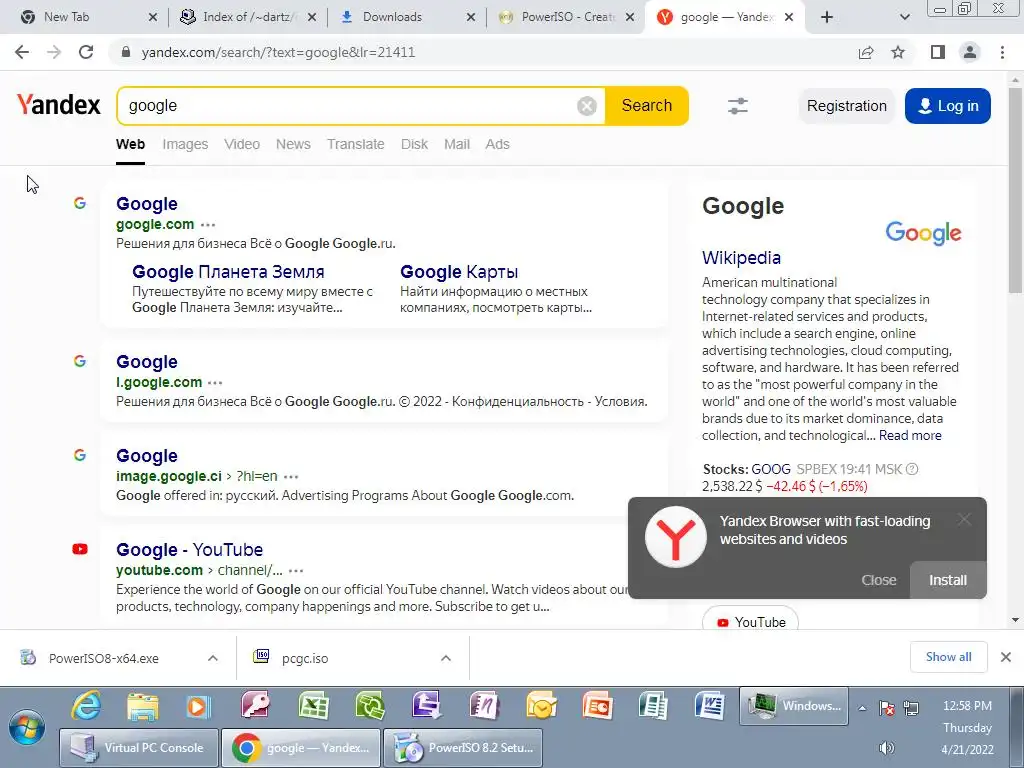Open the side panel icon in Chrome toolbar
Image resolution: width=1024 pixels, height=768 pixels.
(938, 52)
